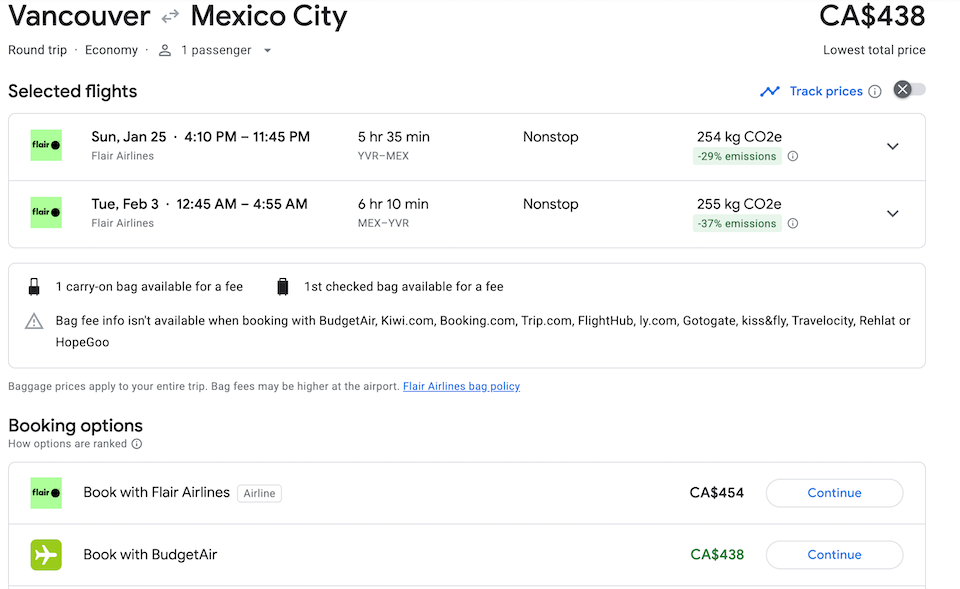Click the price trend graph icon
Screen dimensions: 960x589
769,91
